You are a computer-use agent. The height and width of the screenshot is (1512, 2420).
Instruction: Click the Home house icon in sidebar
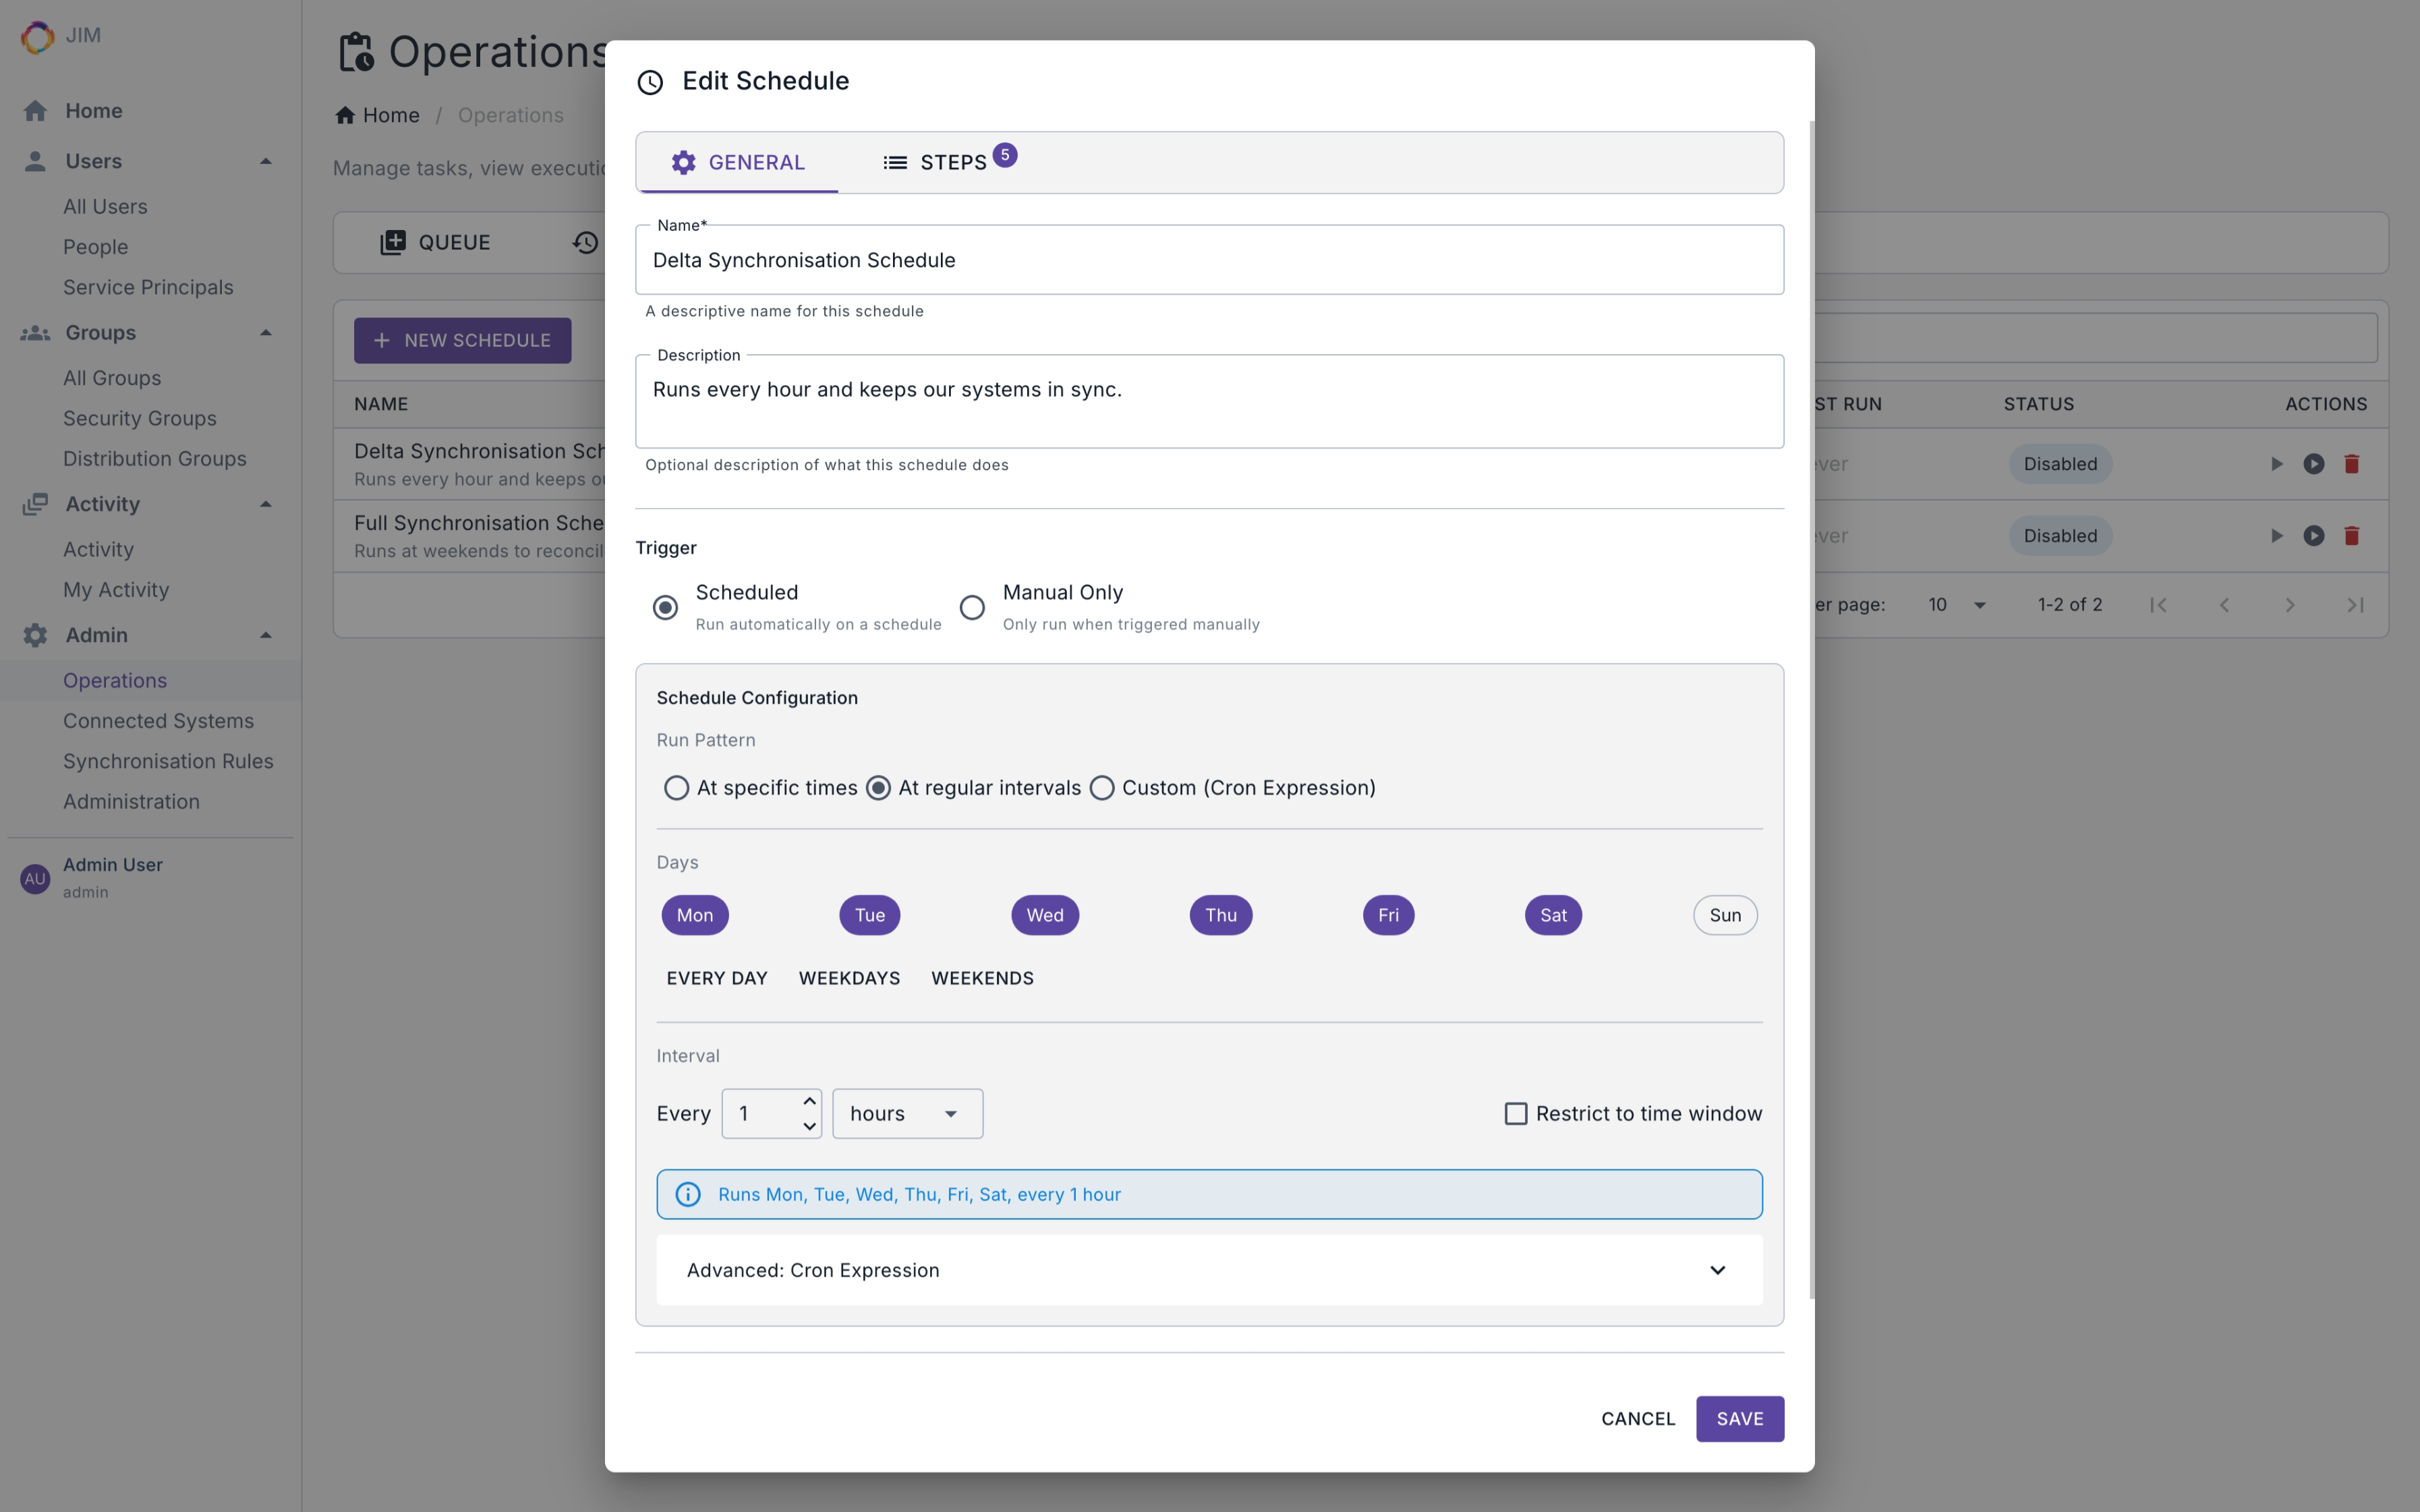click(36, 111)
